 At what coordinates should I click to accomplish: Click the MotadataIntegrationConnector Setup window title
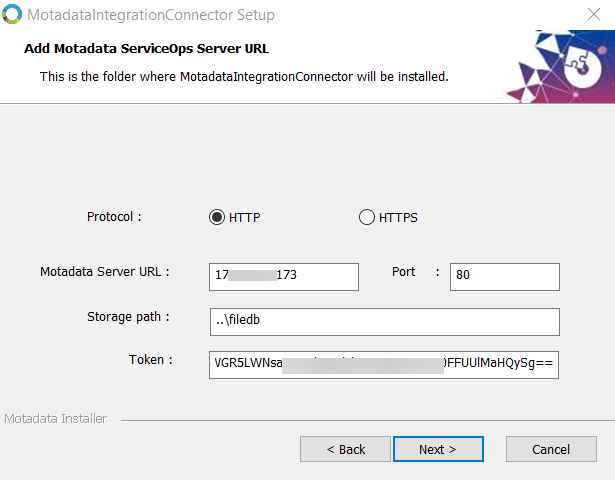152,16
